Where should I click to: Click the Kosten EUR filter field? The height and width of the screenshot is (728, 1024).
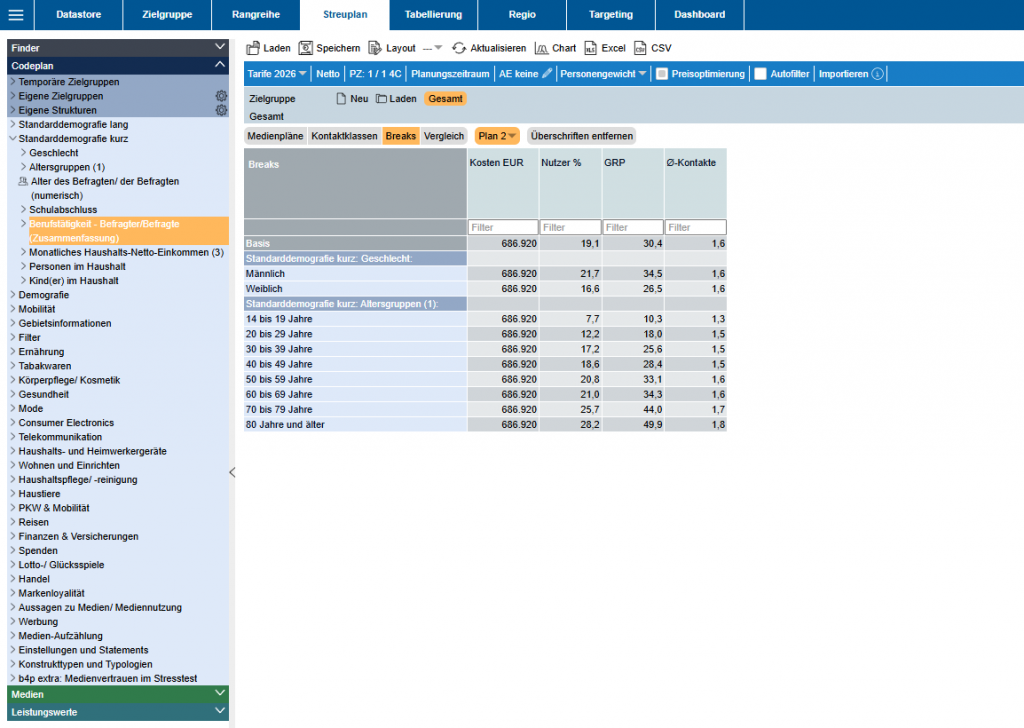501,228
